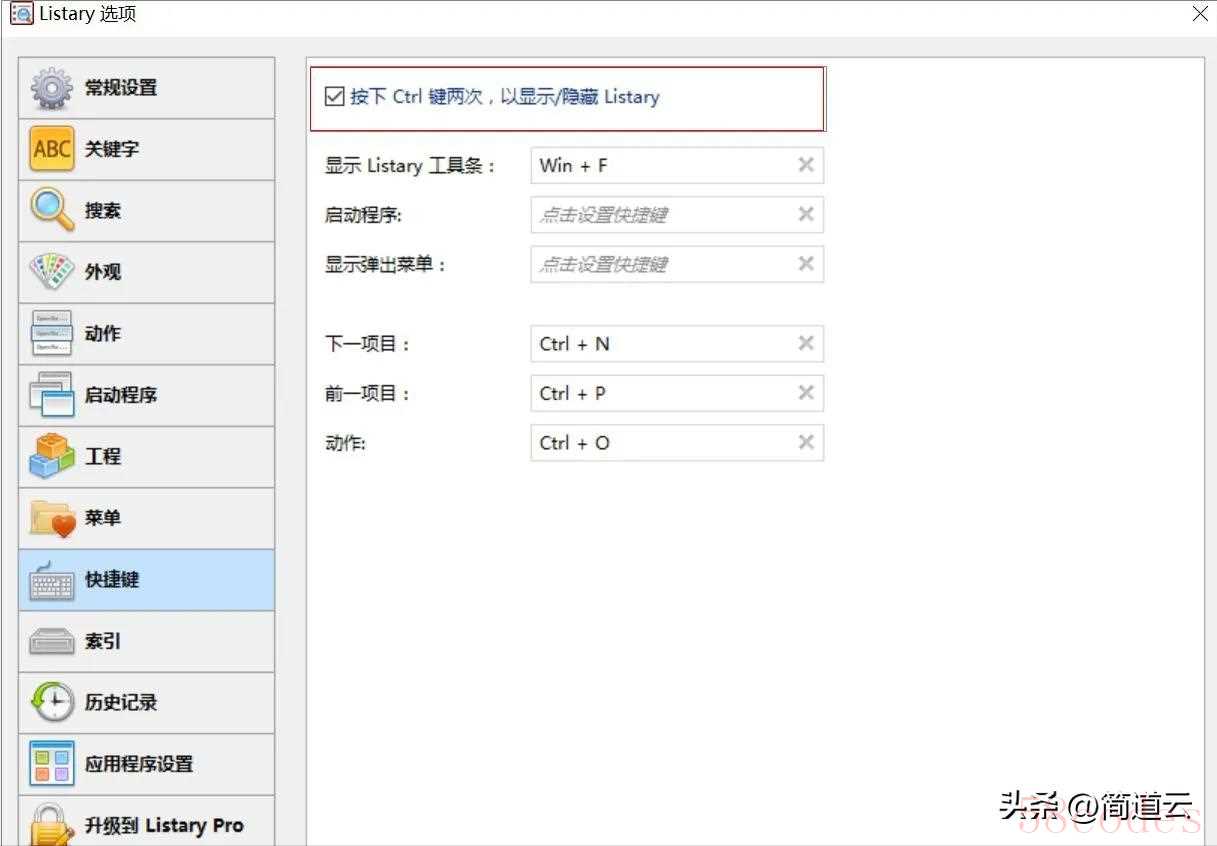Select the ABC 关键字 icon
This screenshot has height=846, width=1217.
click(51, 149)
